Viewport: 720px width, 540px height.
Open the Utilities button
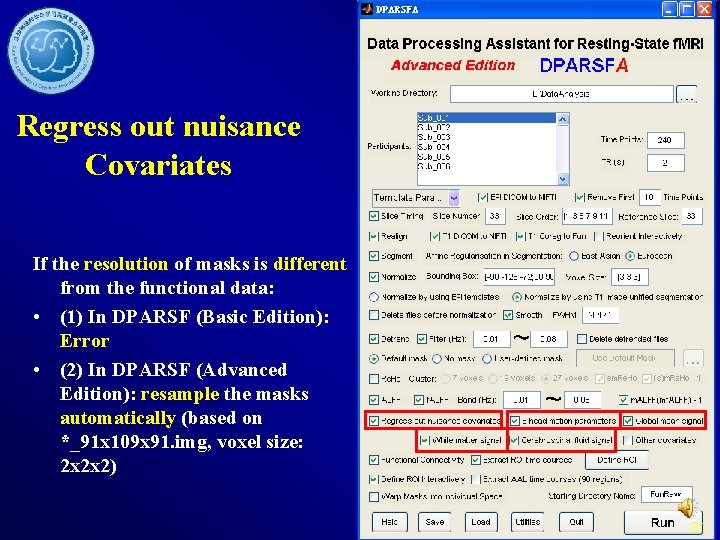[528, 522]
